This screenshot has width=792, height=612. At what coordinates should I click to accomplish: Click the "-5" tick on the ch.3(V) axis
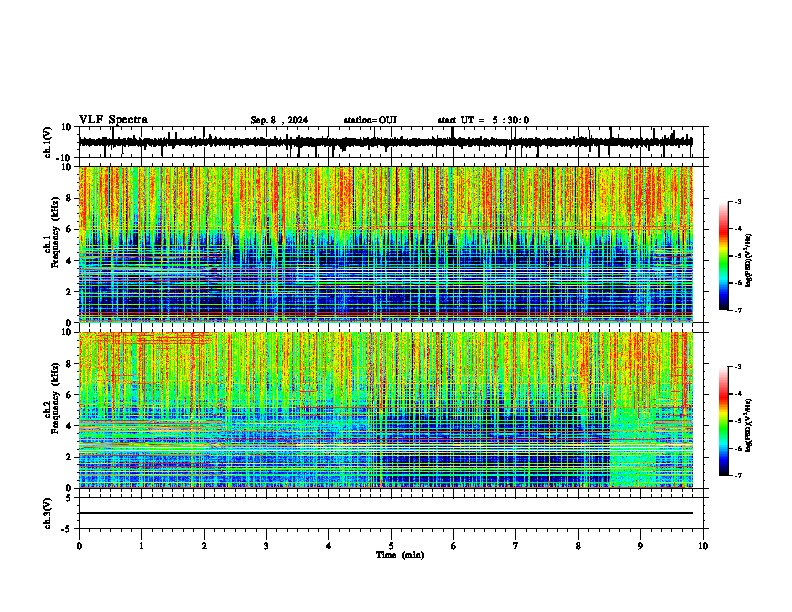point(67,529)
